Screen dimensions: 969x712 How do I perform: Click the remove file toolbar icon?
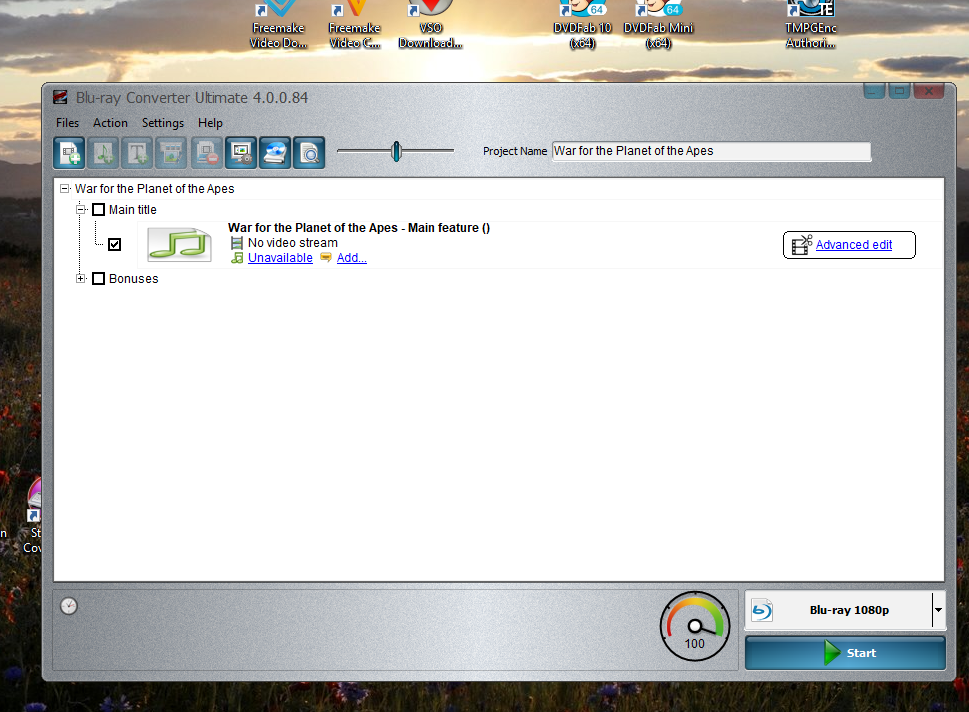pyautogui.click(x=206, y=152)
